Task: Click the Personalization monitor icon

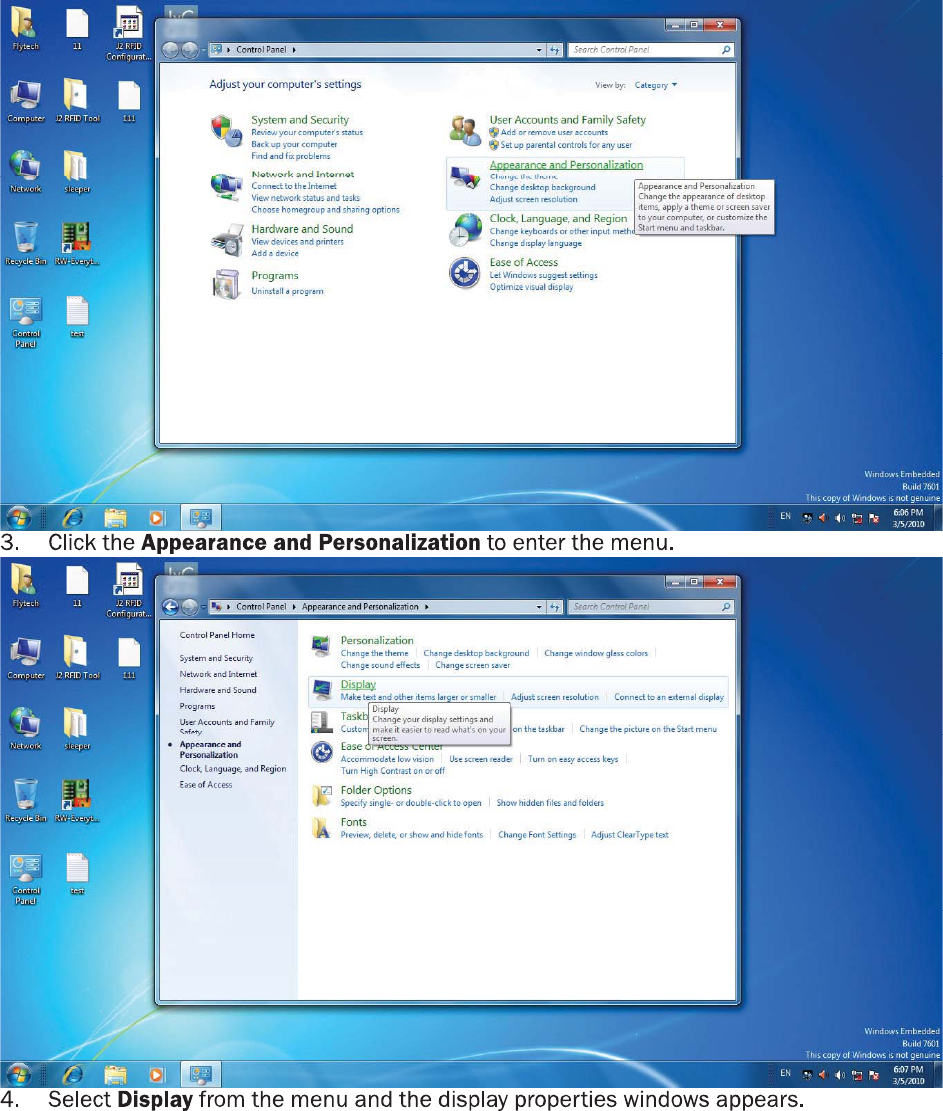Action: point(321,646)
